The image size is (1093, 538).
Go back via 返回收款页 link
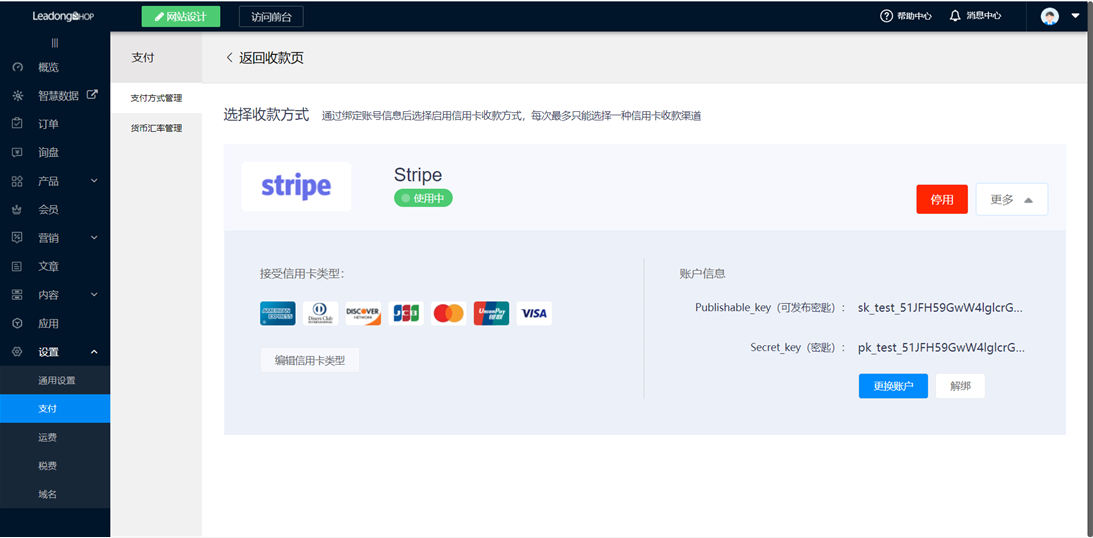pyautogui.click(x=264, y=58)
